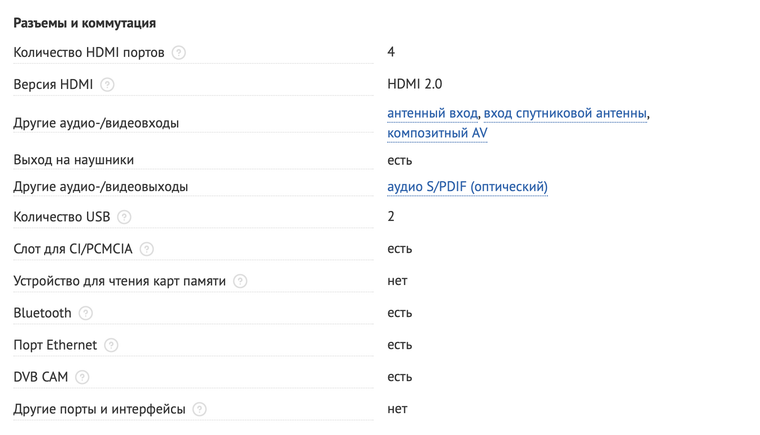Viewport: 760px width, 435px height.
Task: Click the Другие аудио-/видеовыходы label
Action: [x=101, y=187]
